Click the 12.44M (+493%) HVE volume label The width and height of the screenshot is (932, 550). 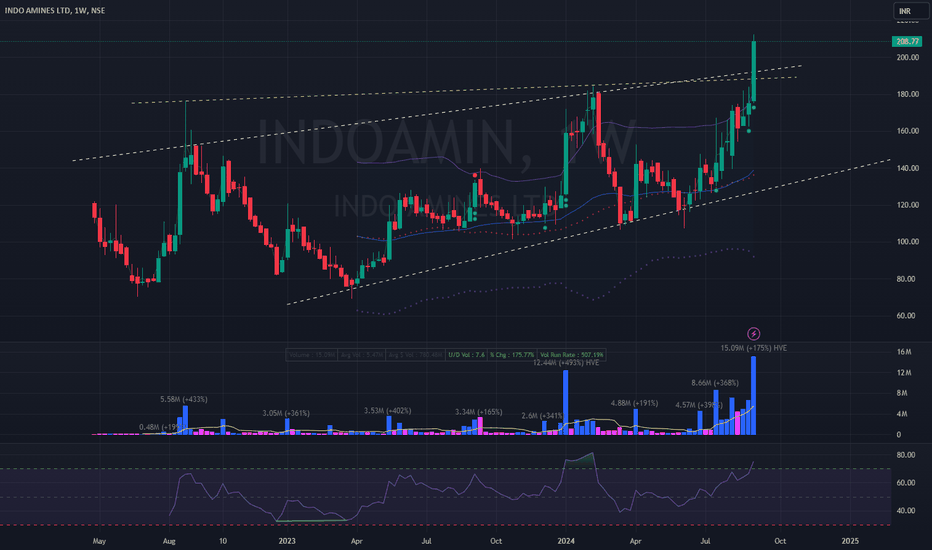[566, 363]
